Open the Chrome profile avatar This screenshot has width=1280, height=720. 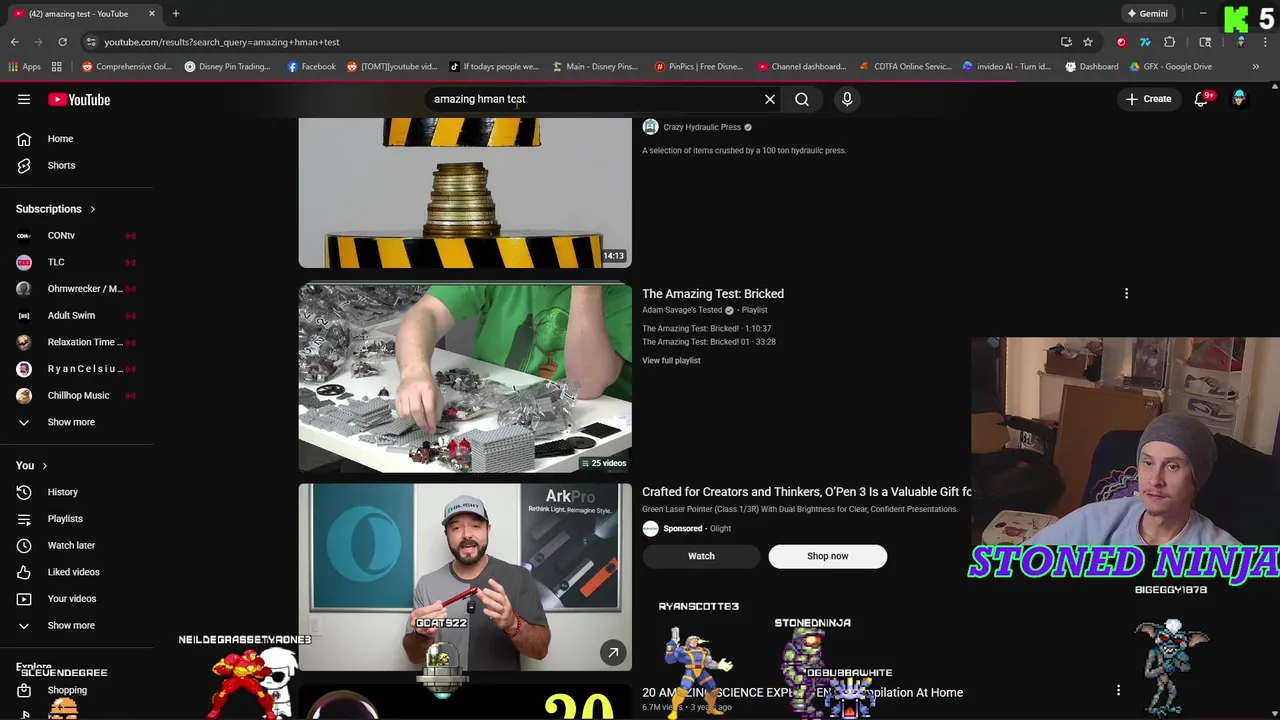coord(1241,42)
